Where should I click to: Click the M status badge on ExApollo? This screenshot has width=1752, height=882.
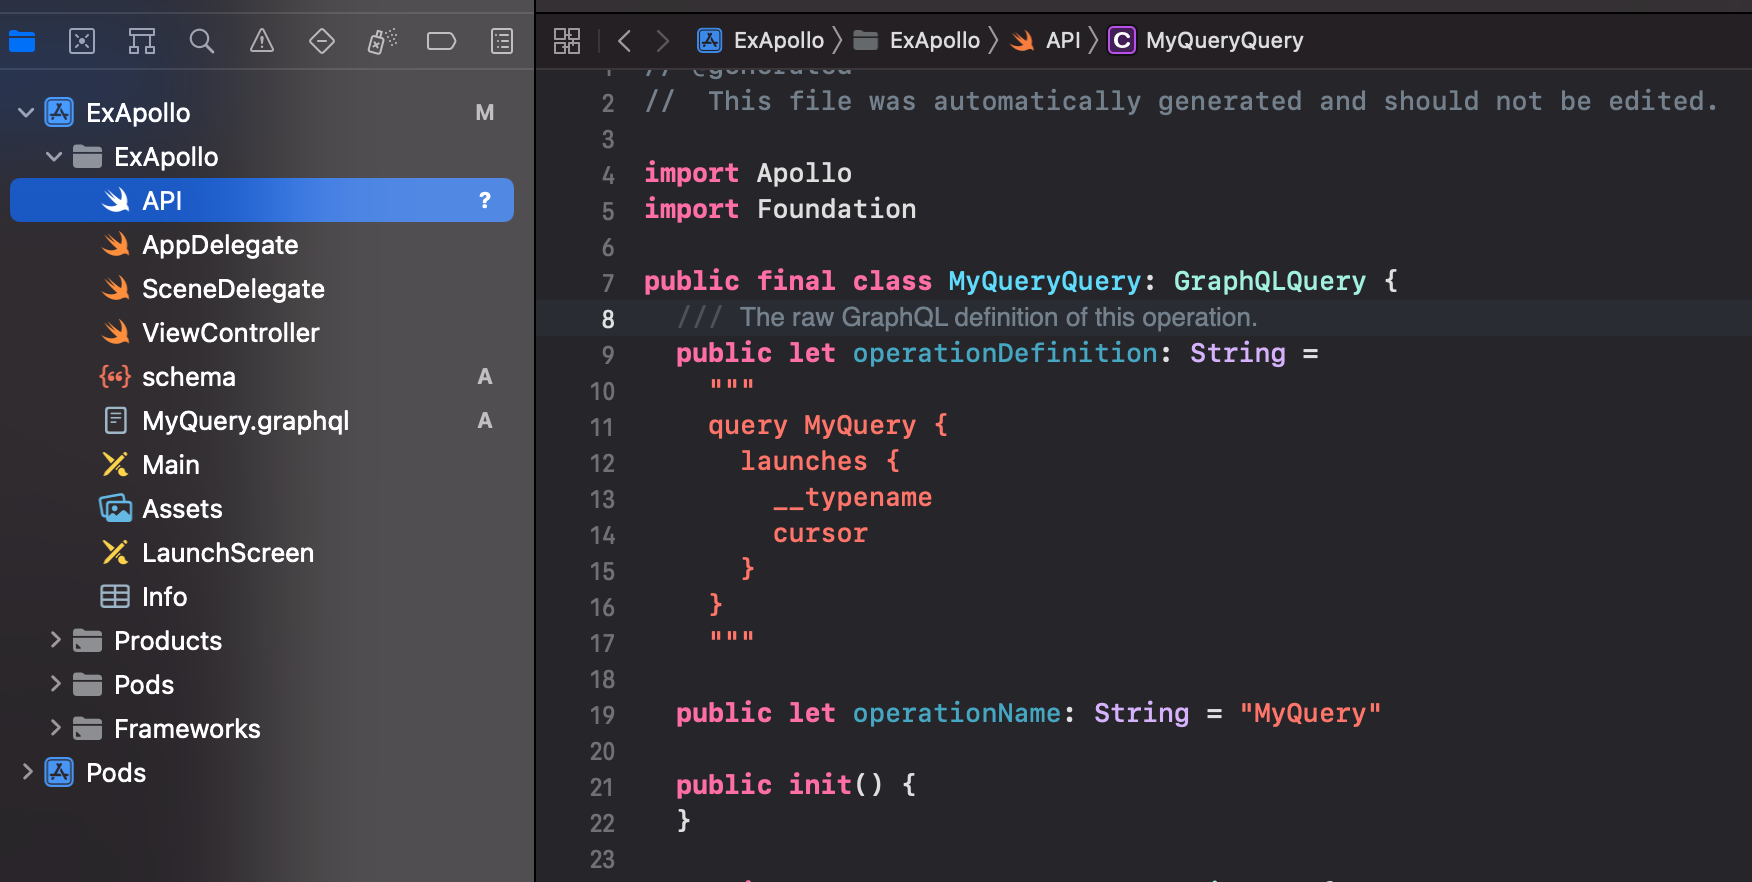(485, 113)
